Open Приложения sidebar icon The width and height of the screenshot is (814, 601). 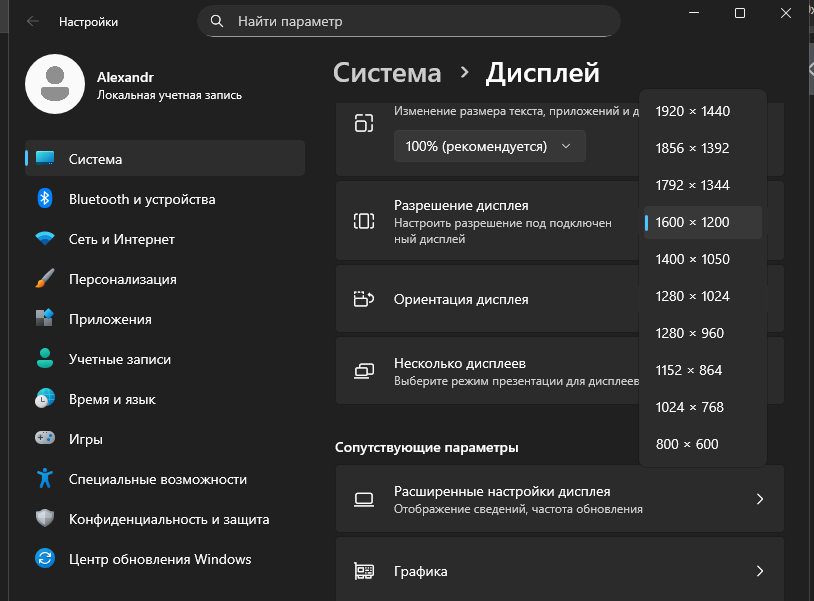45,318
